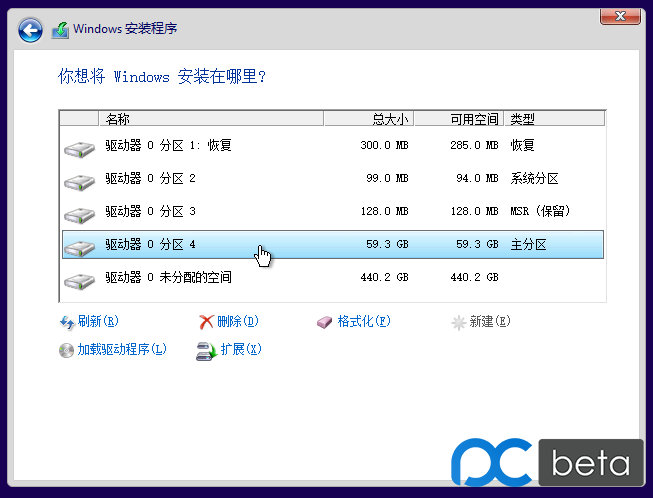Click the drive icon for partition 2
Screen dimensions: 653x498
[x=78, y=181]
